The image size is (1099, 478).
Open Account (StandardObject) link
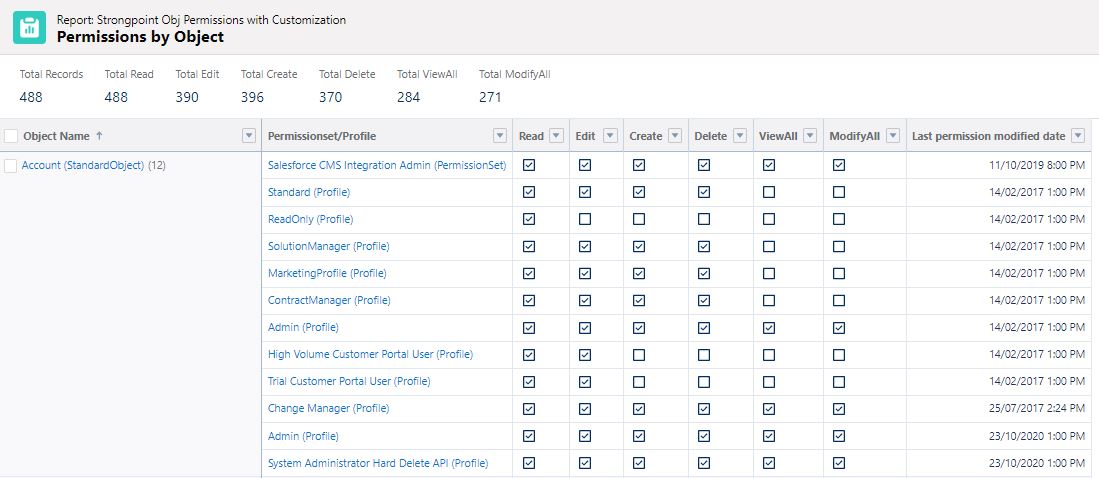[x=83, y=165]
